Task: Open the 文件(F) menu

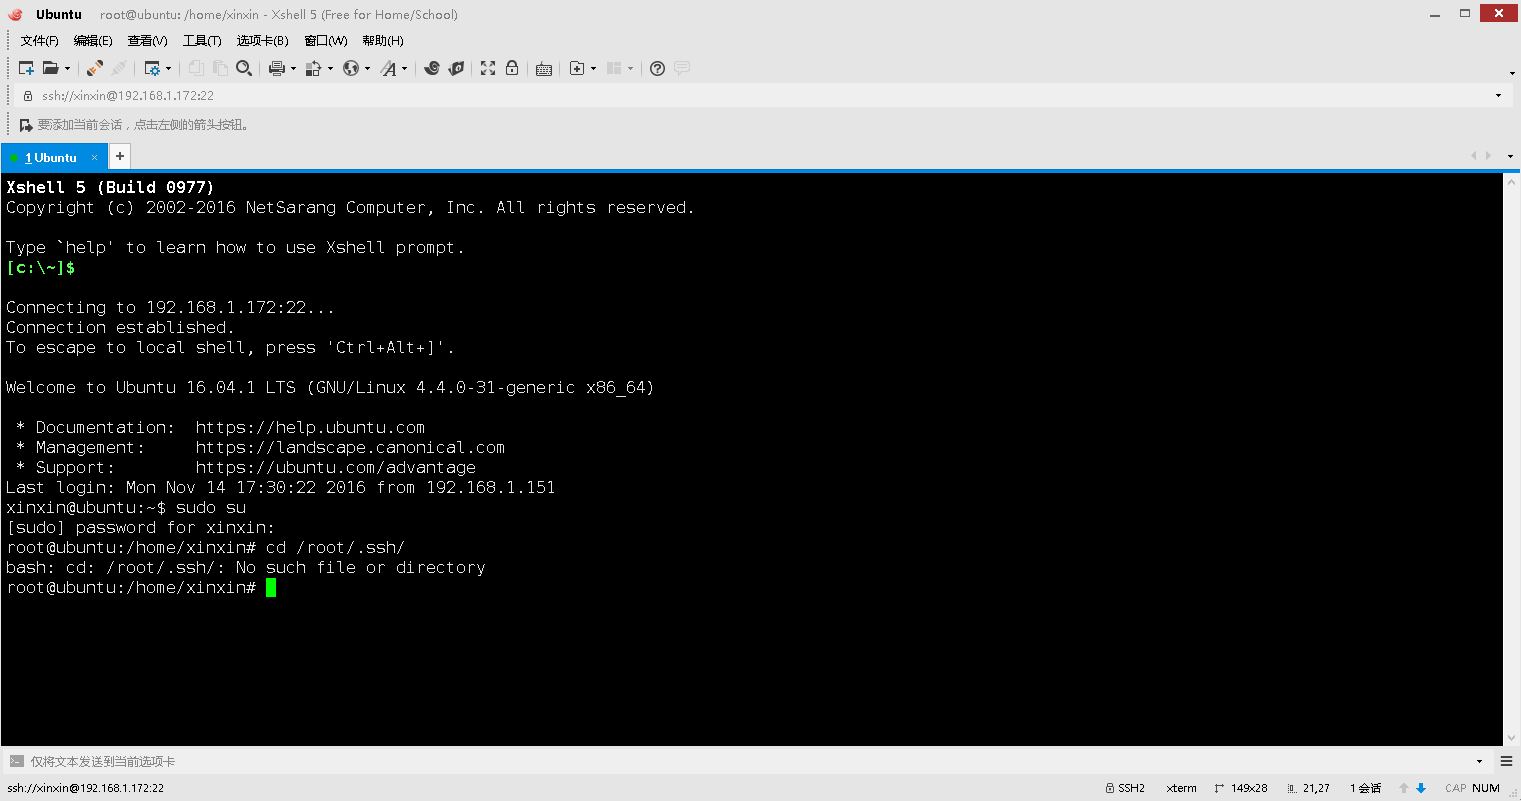Action: [39, 41]
